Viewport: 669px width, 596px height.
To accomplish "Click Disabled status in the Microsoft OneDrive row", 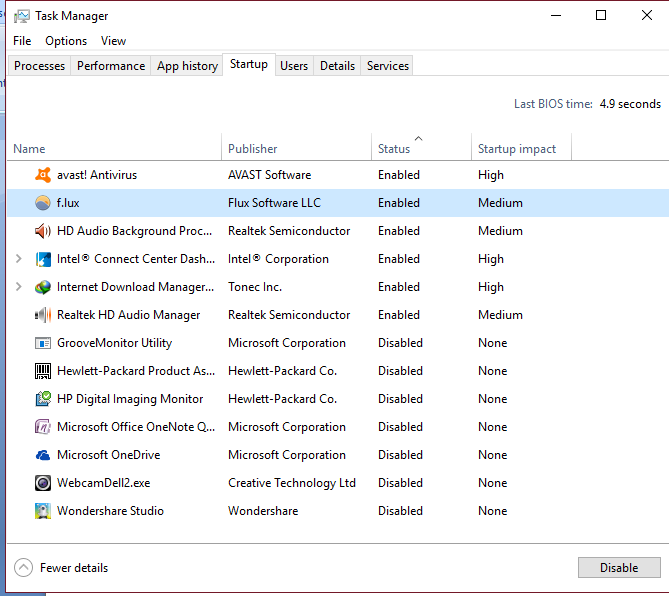I will tap(400, 455).
